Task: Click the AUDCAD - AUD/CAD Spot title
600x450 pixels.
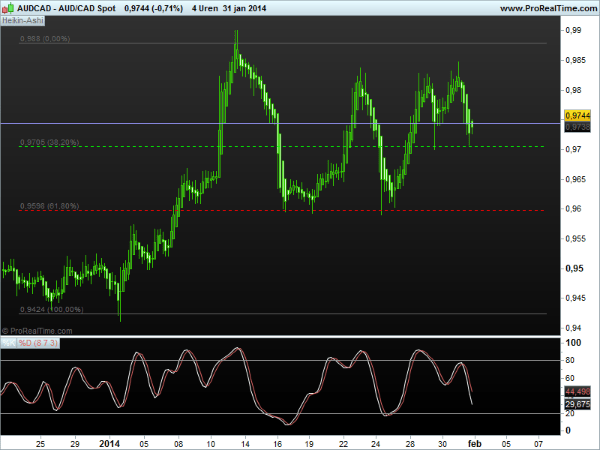Action: click(x=66, y=8)
